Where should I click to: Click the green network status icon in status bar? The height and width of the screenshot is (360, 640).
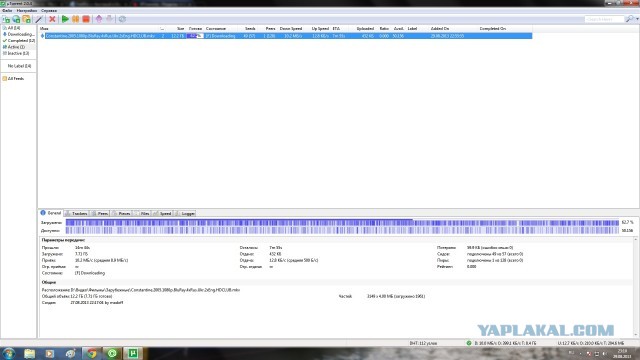pos(469,343)
